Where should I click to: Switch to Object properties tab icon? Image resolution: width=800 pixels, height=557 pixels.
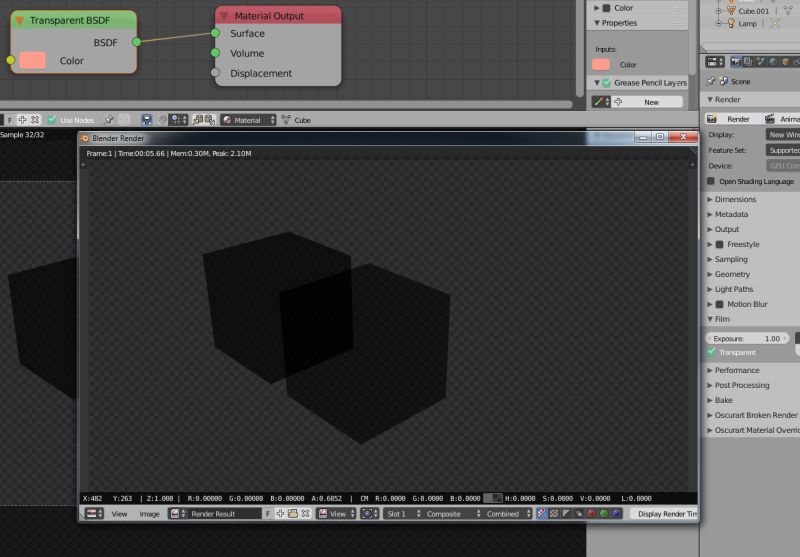click(786, 62)
